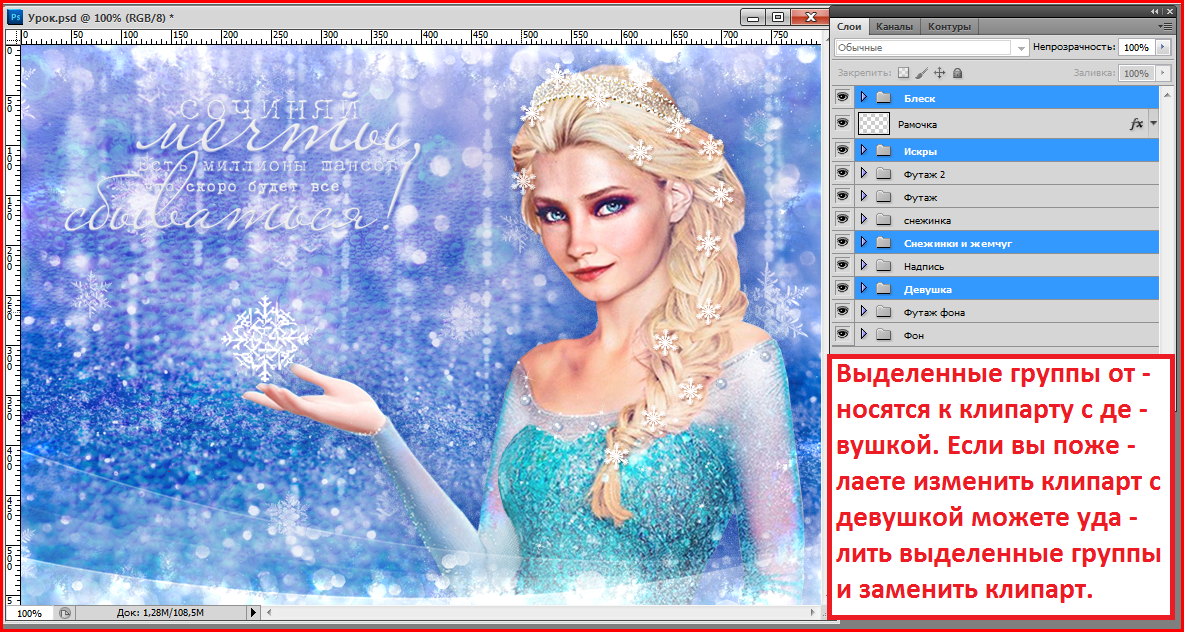Click the folder icon of the Фон group
The width and height of the screenshot is (1184, 632).
point(883,334)
